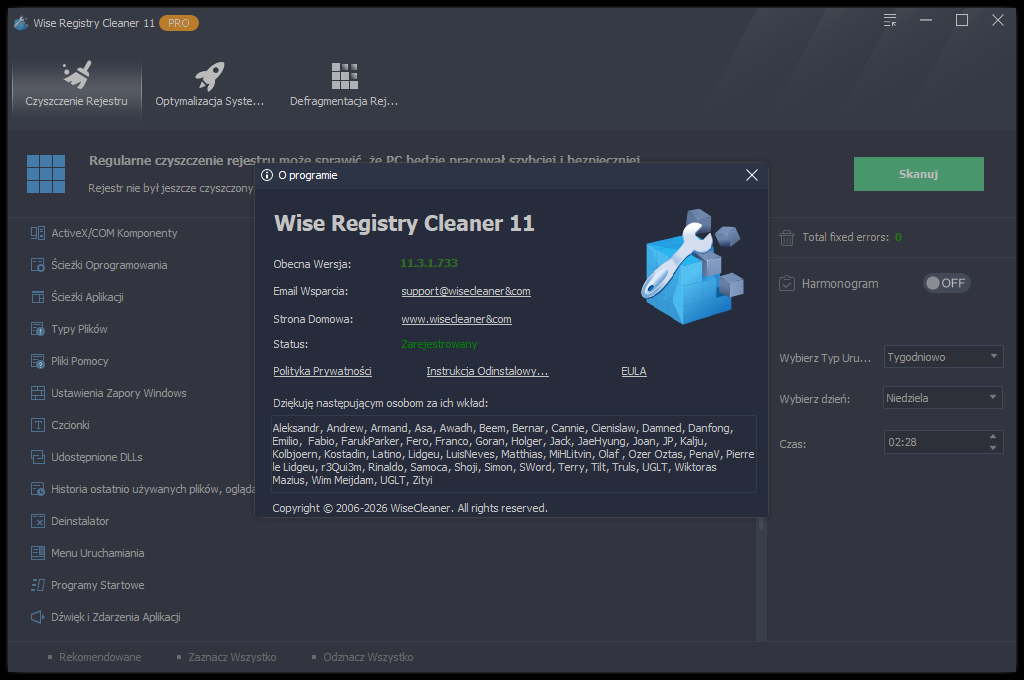Click the Czcionki icon
This screenshot has width=1024, height=680.
[x=38, y=425]
